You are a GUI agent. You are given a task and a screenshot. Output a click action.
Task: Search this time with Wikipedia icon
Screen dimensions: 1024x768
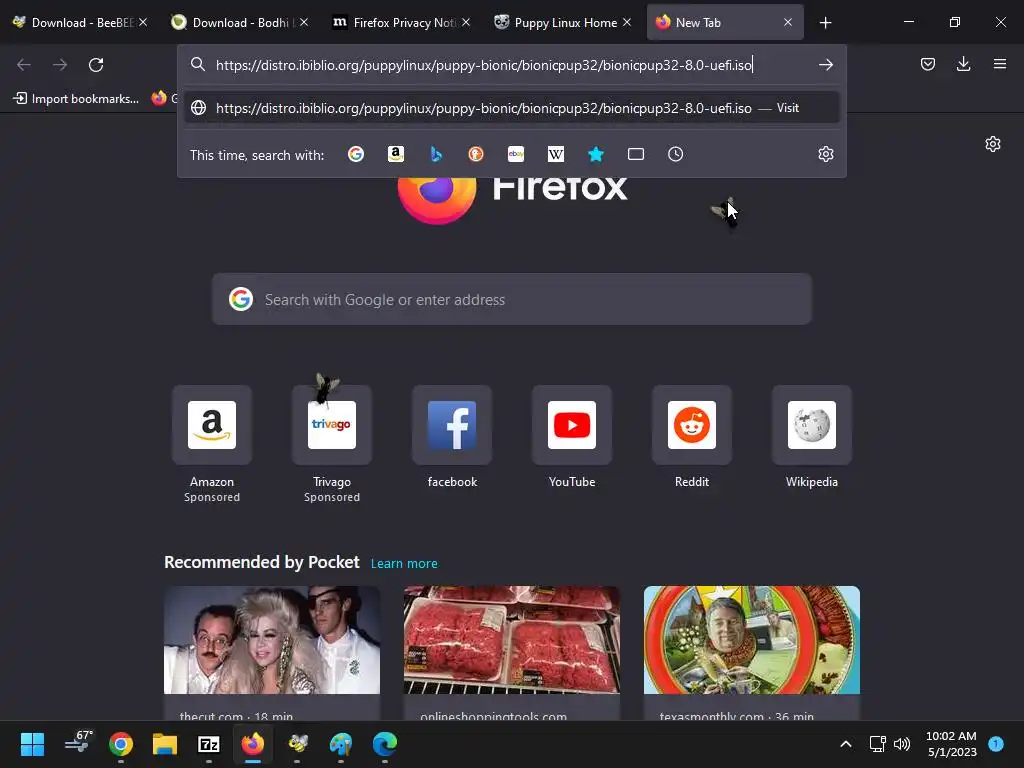pos(556,154)
